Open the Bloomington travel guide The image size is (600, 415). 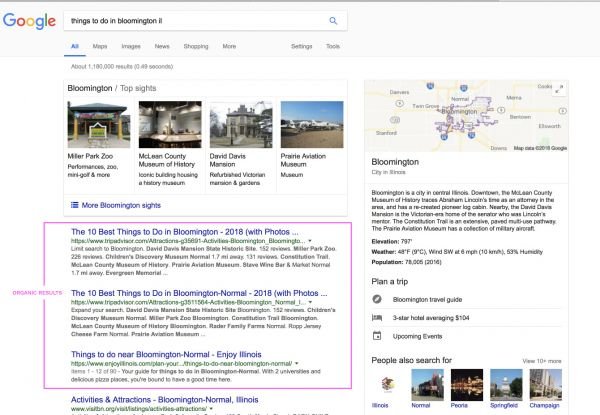tap(427, 299)
